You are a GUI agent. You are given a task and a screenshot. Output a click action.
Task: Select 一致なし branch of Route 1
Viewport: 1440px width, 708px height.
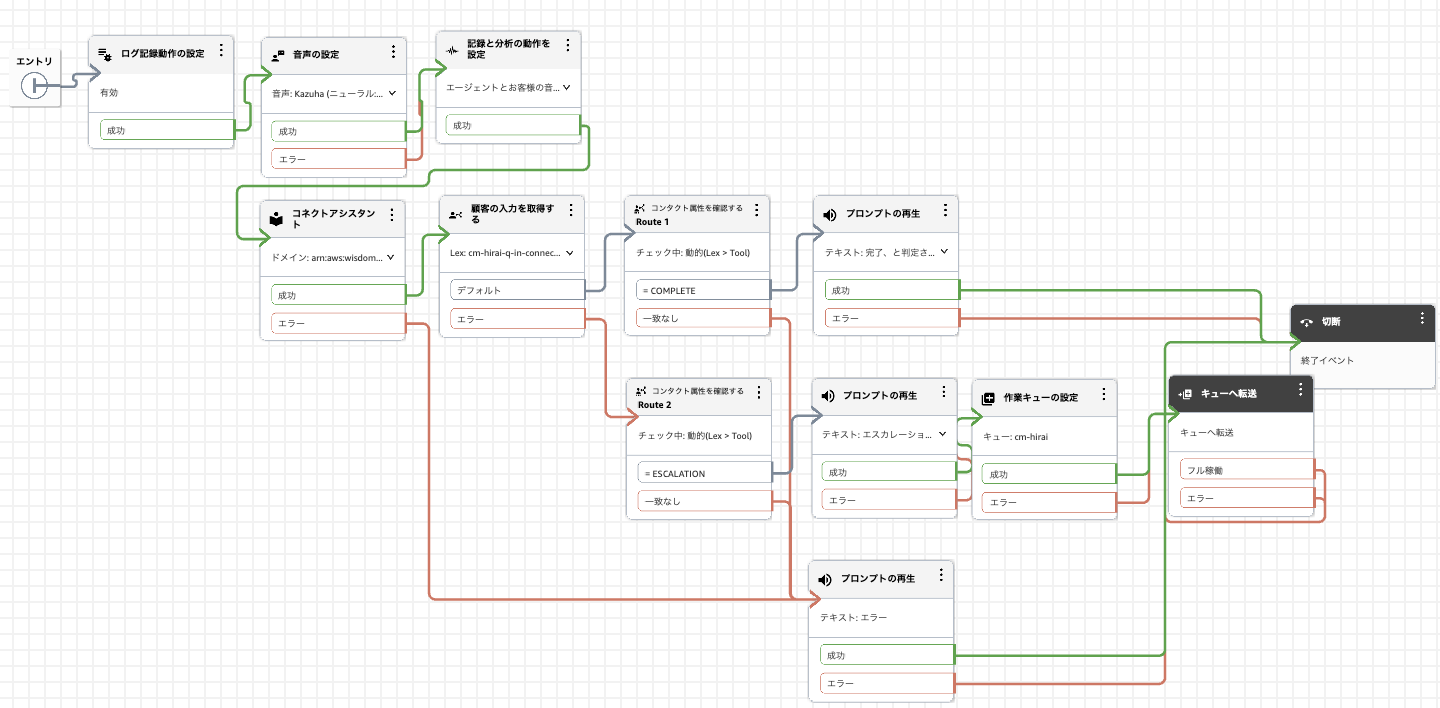pos(703,319)
